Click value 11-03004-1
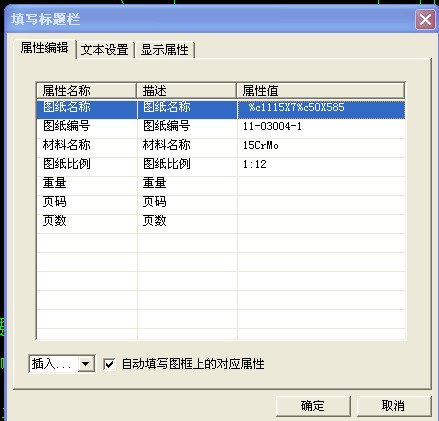 coord(321,128)
